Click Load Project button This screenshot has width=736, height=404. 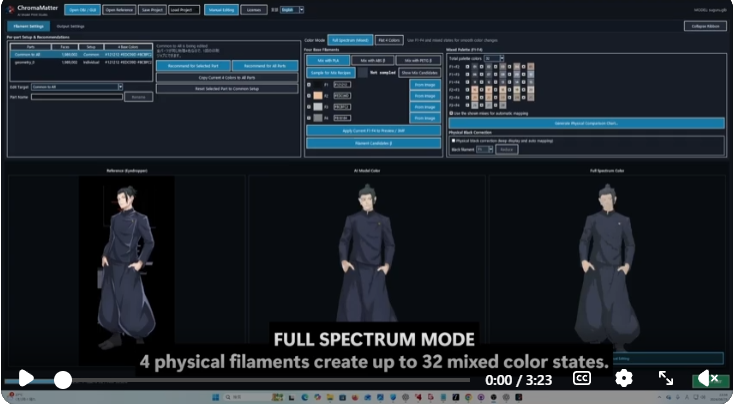[x=184, y=10]
